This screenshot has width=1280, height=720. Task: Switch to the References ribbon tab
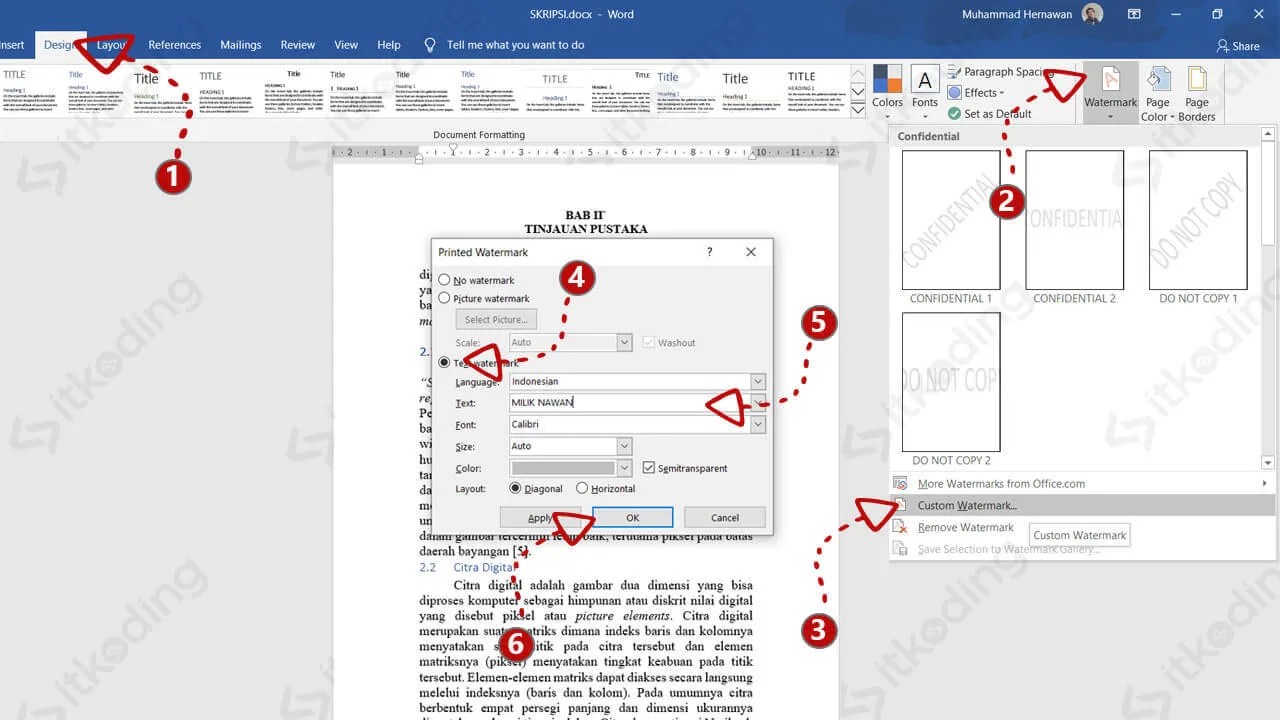pos(174,45)
